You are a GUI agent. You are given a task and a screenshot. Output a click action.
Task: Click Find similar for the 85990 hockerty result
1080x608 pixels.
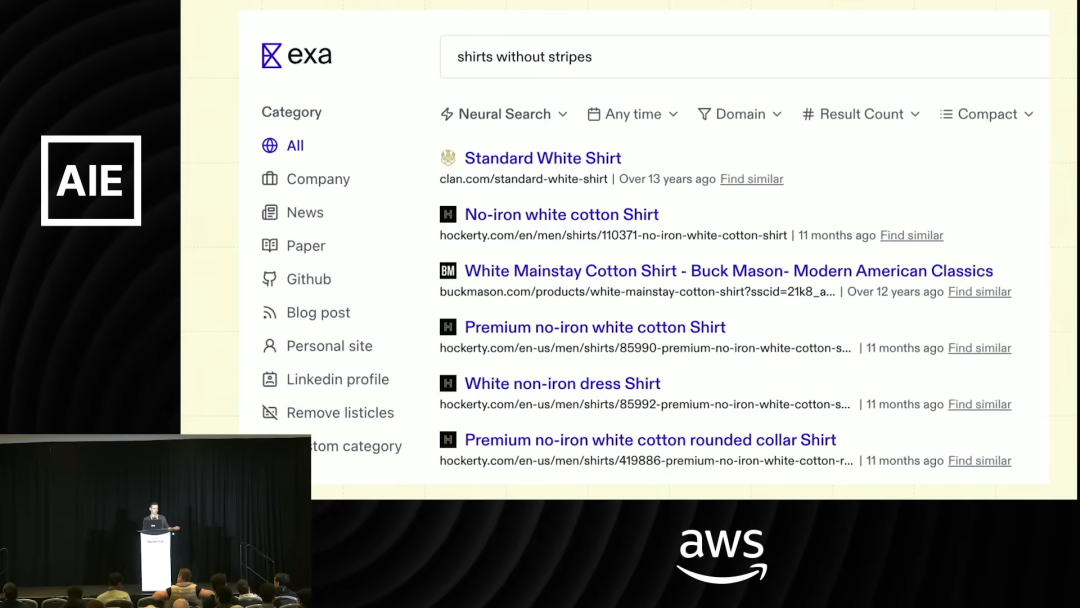tap(979, 348)
